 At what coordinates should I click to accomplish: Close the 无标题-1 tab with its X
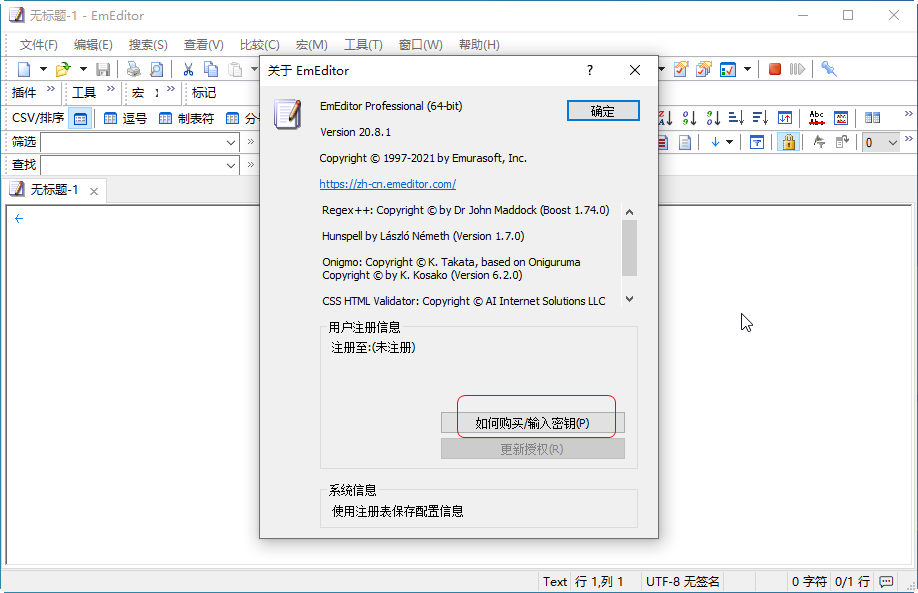pos(94,191)
